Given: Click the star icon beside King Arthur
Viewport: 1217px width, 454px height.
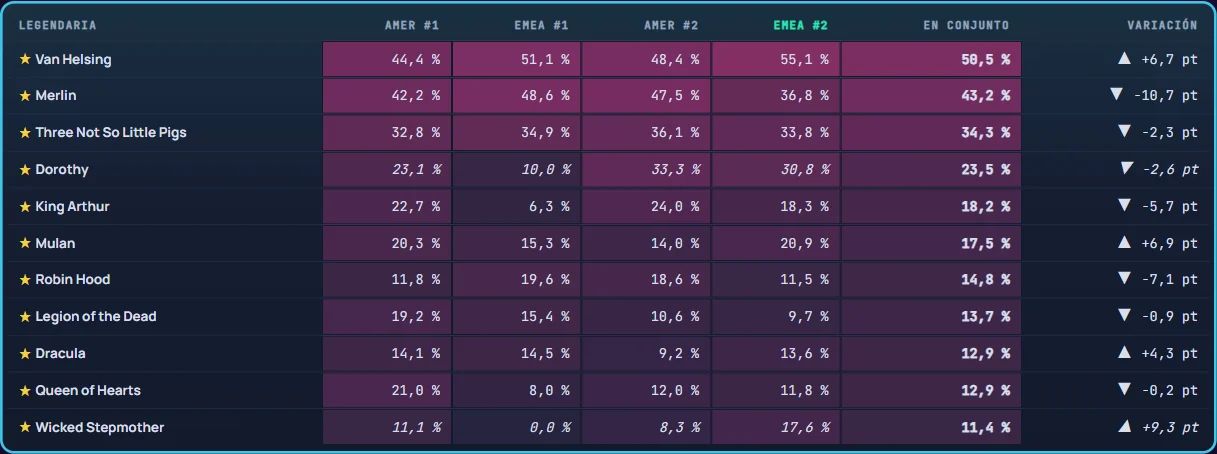Looking at the screenshot, I should (x=25, y=207).
